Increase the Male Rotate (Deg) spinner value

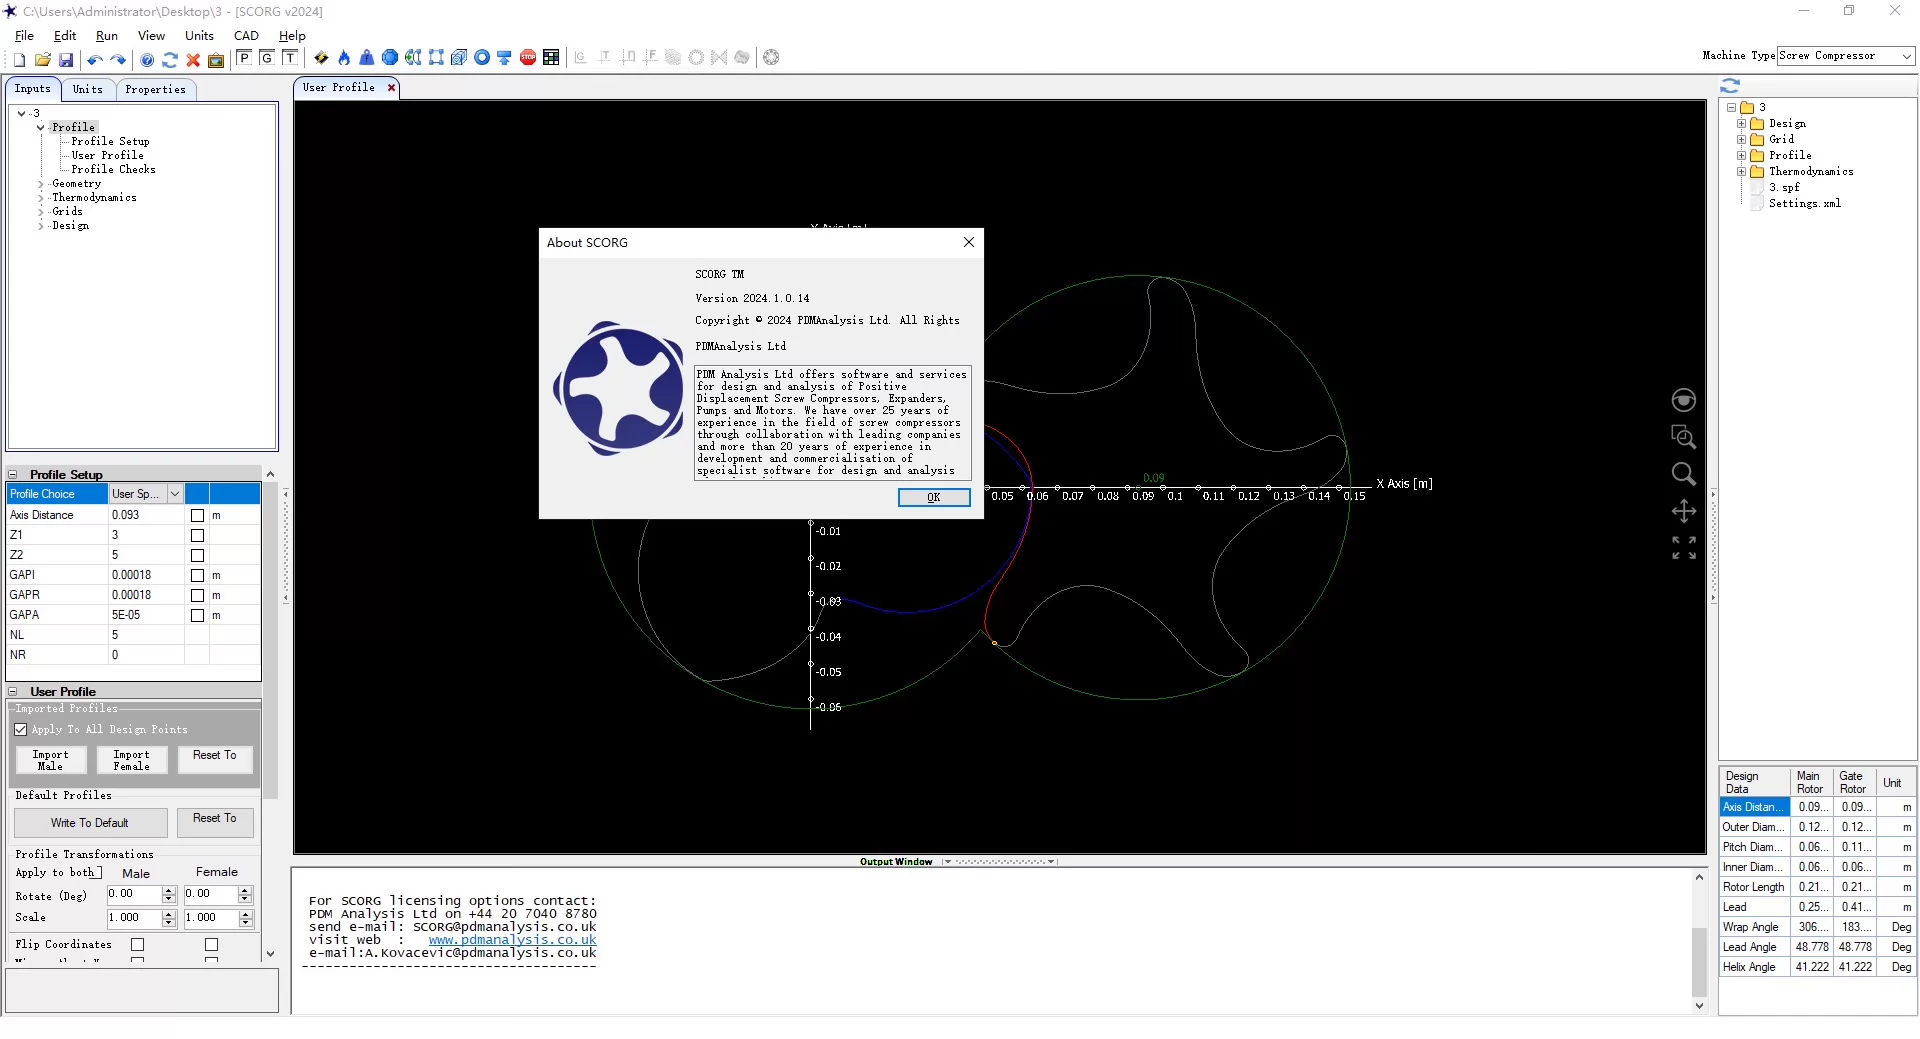[169, 891]
